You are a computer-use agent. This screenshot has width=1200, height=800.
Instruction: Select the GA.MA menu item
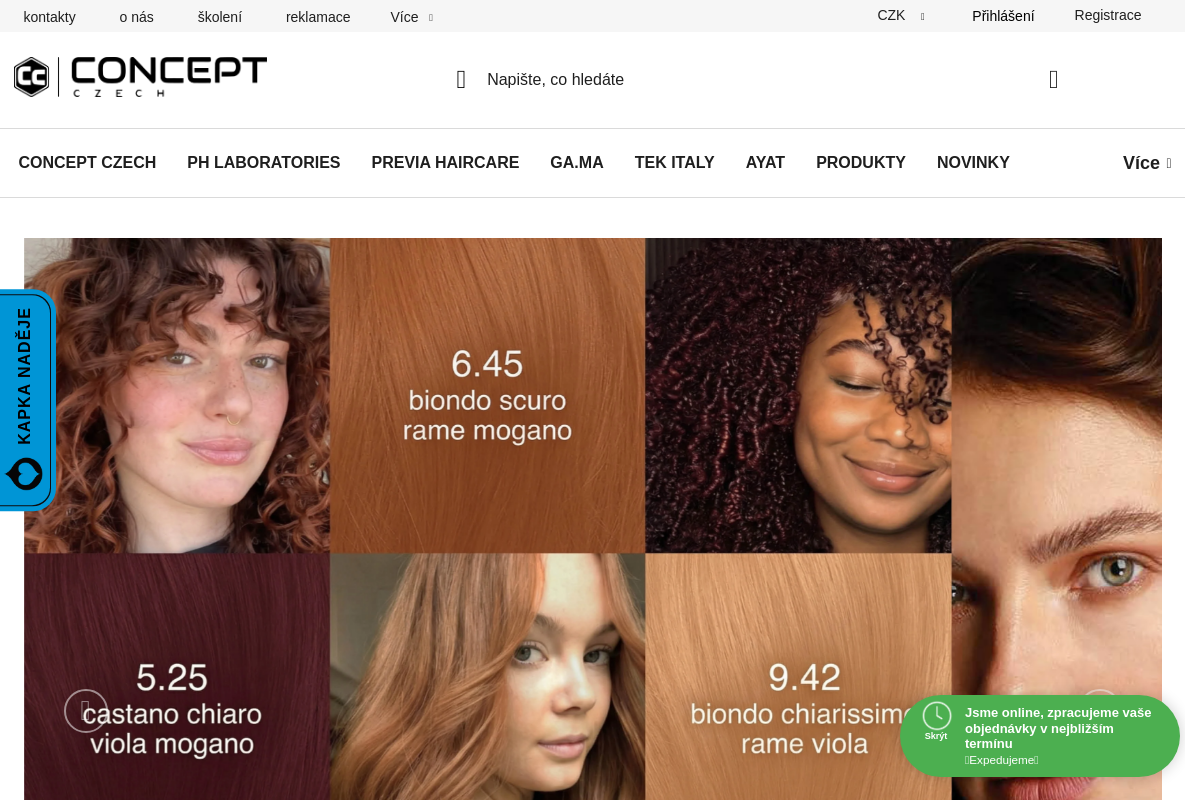click(x=577, y=163)
